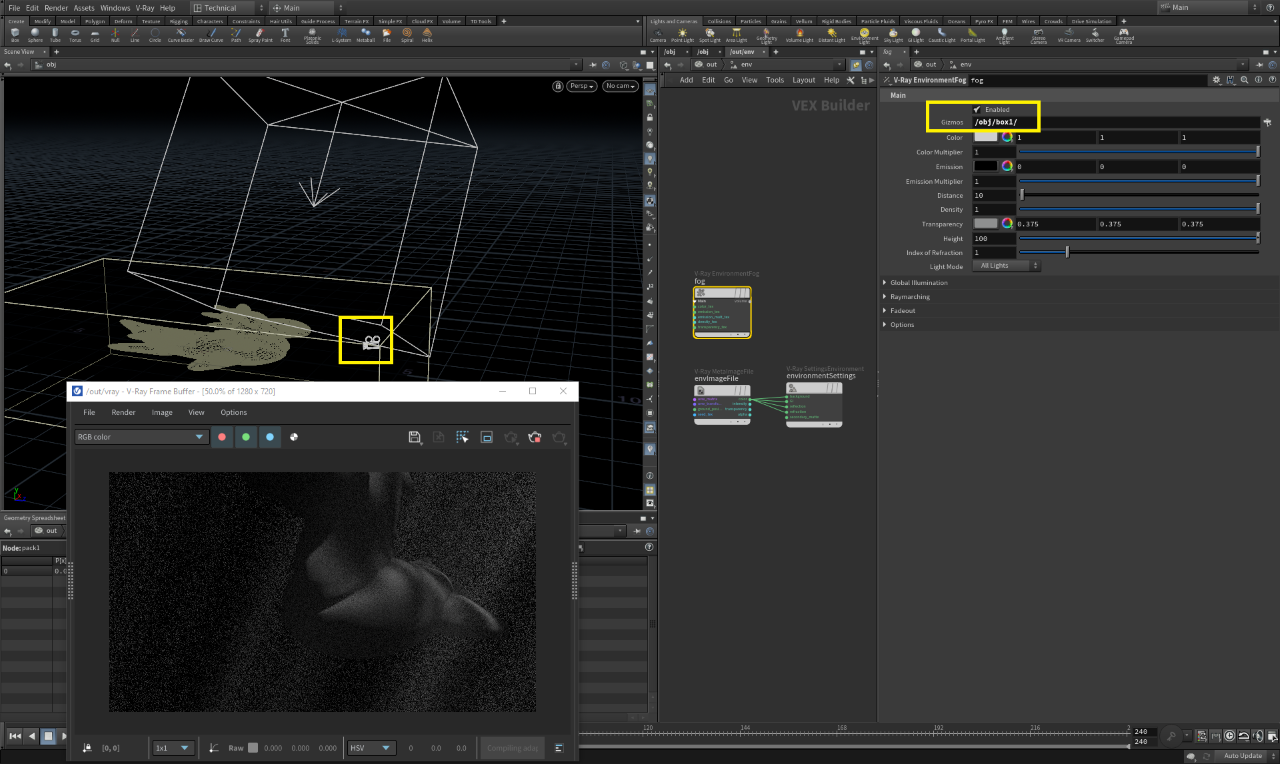Viewport: 1280px width, 764px height.
Task: Open parameter gear menu for fog node
Action: pos(1216,79)
